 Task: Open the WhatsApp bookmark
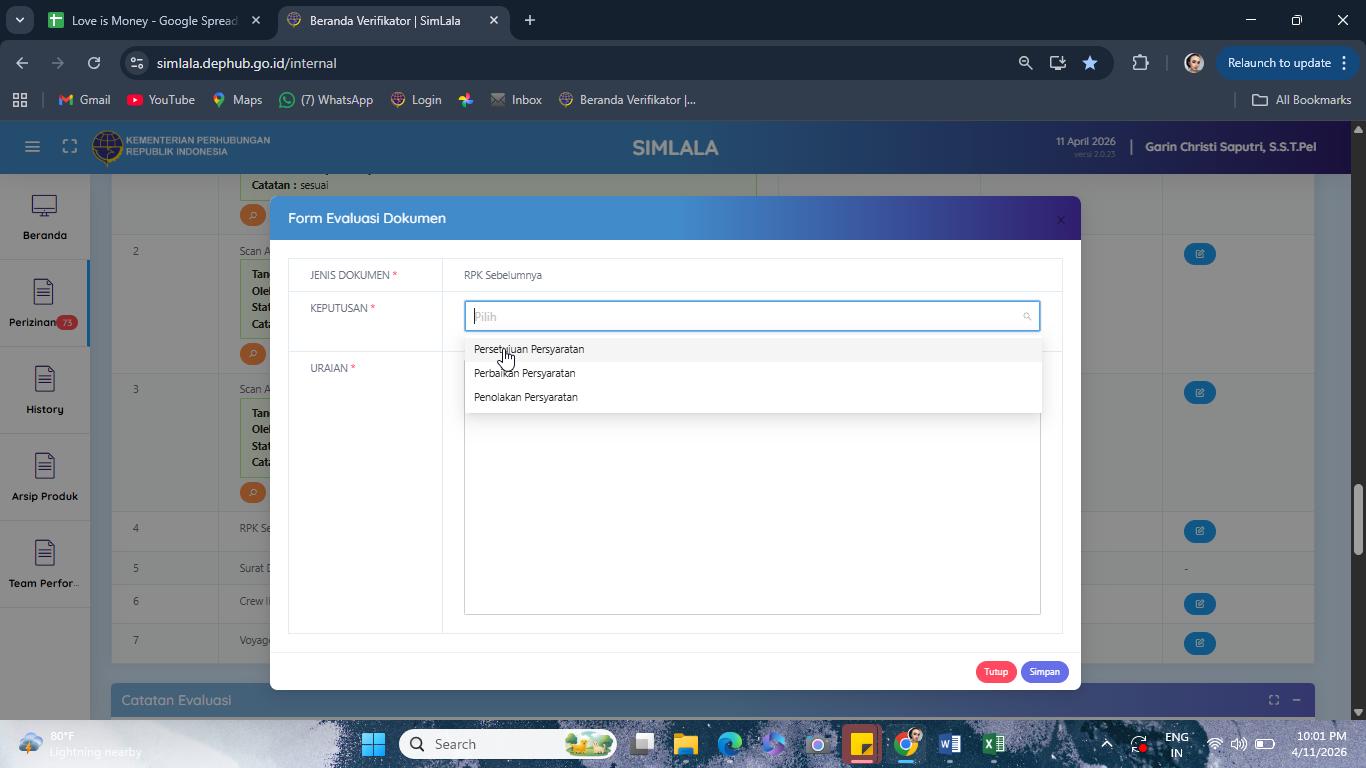point(326,100)
